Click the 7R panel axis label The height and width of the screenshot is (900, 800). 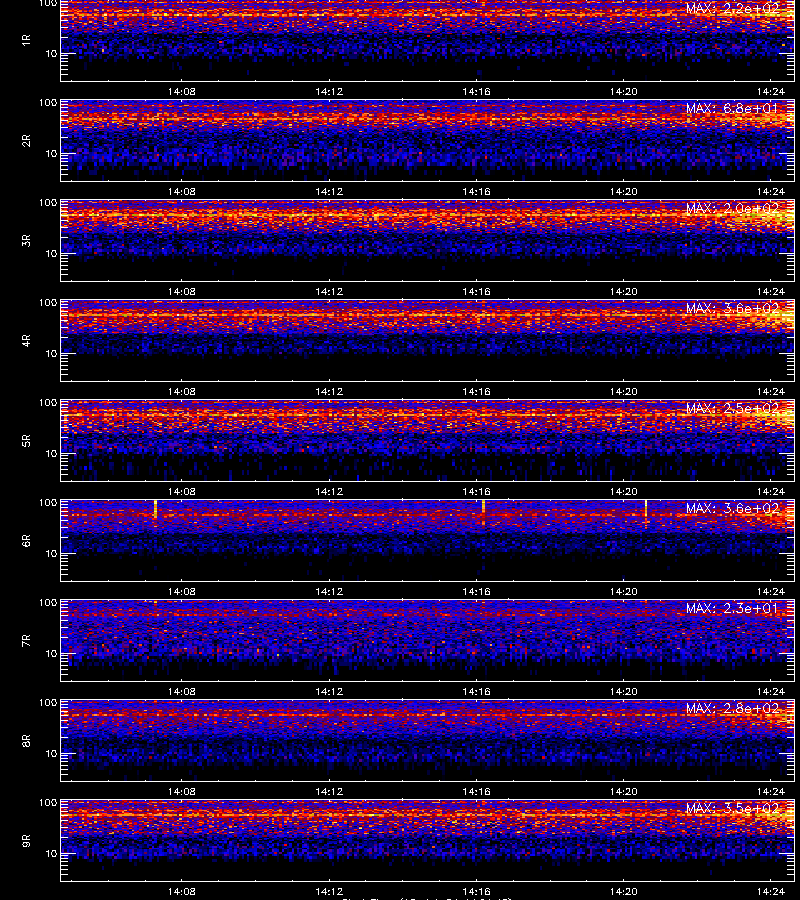(x=26, y=641)
